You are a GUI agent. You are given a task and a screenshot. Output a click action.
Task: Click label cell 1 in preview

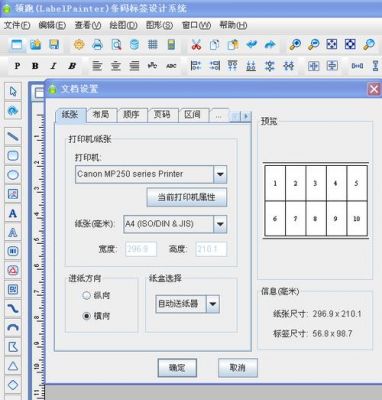[275, 183]
